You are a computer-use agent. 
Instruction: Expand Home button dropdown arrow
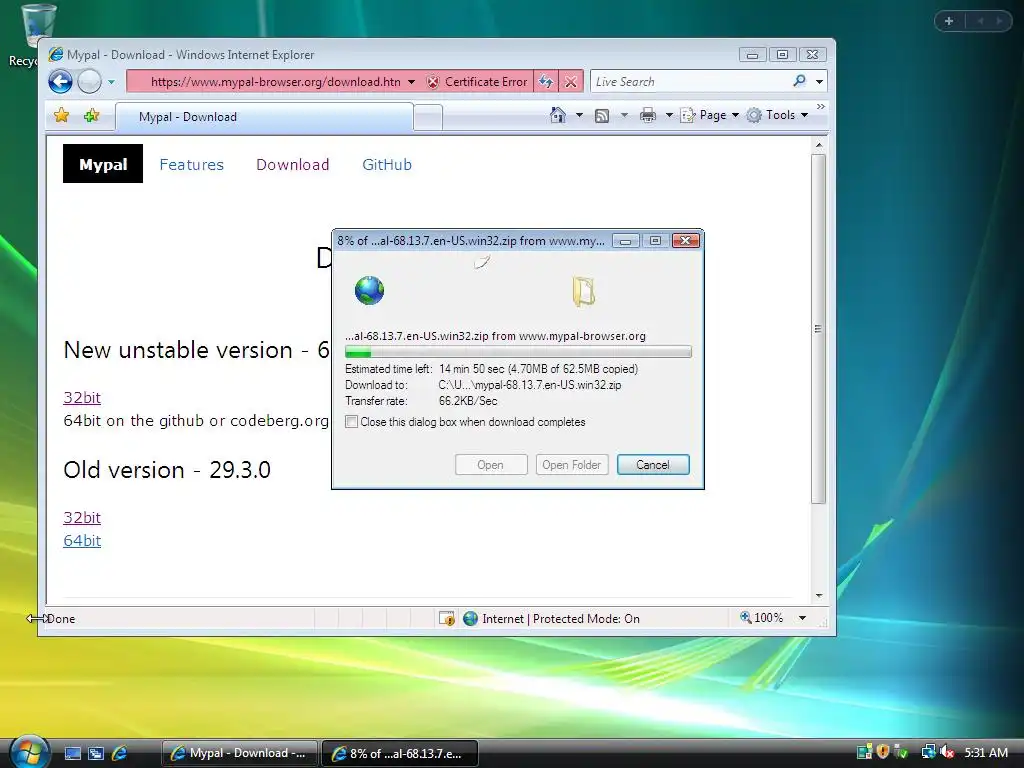point(579,115)
